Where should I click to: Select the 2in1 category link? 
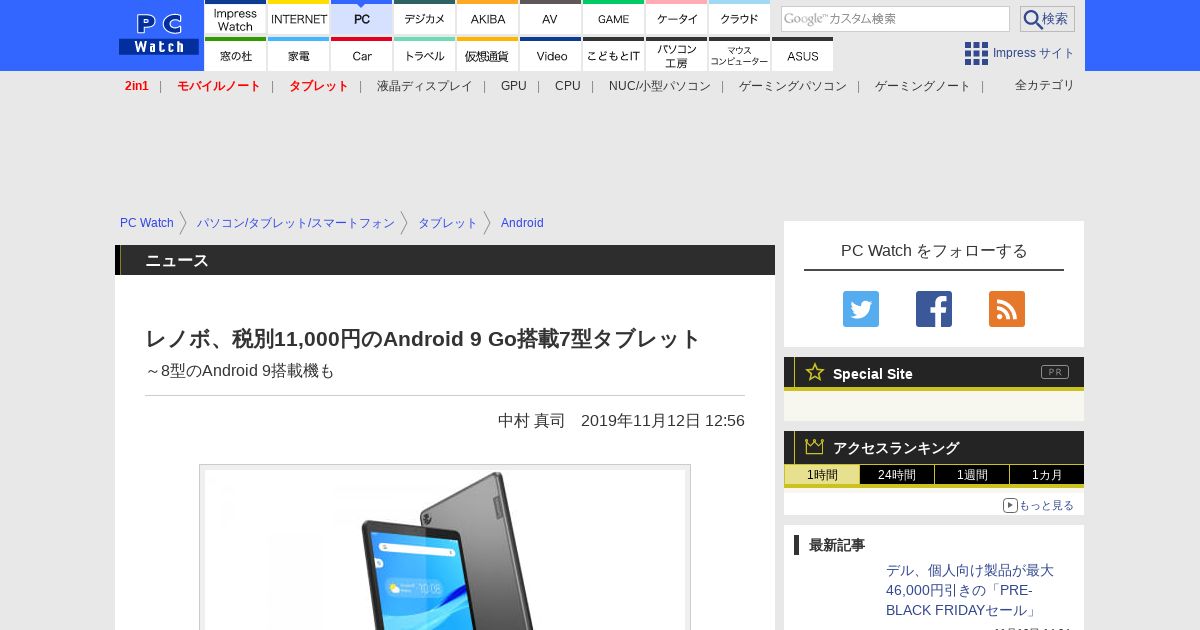click(137, 86)
